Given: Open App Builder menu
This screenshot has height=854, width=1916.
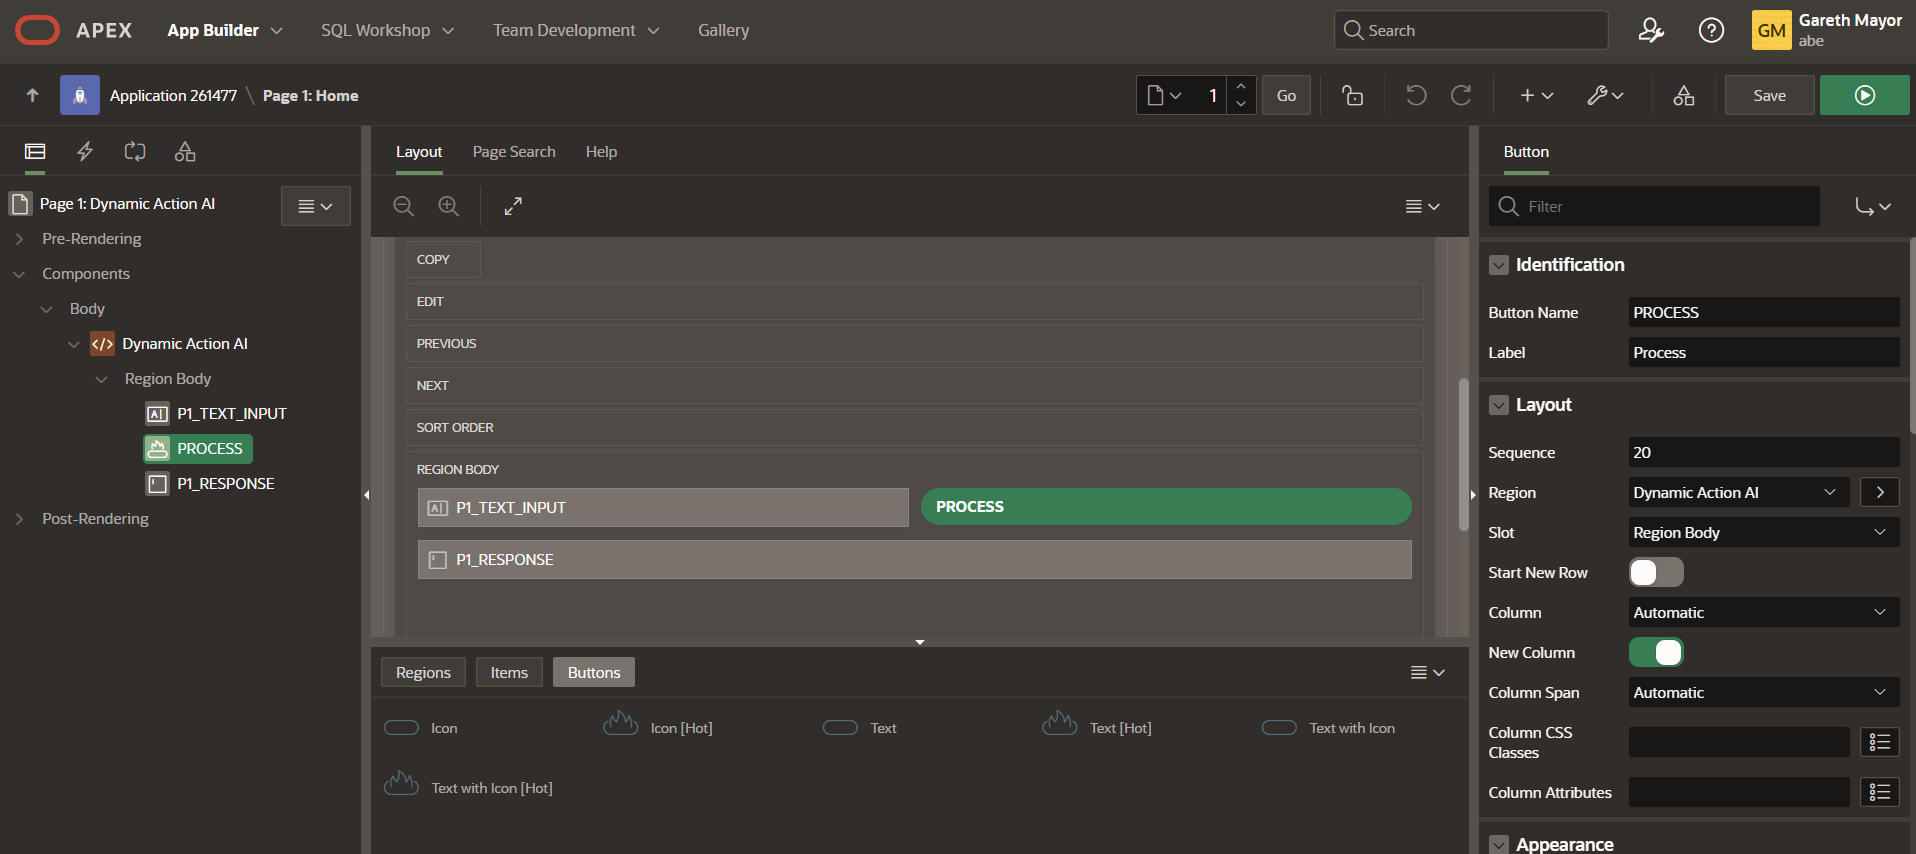Looking at the screenshot, I should pos(225,30).
